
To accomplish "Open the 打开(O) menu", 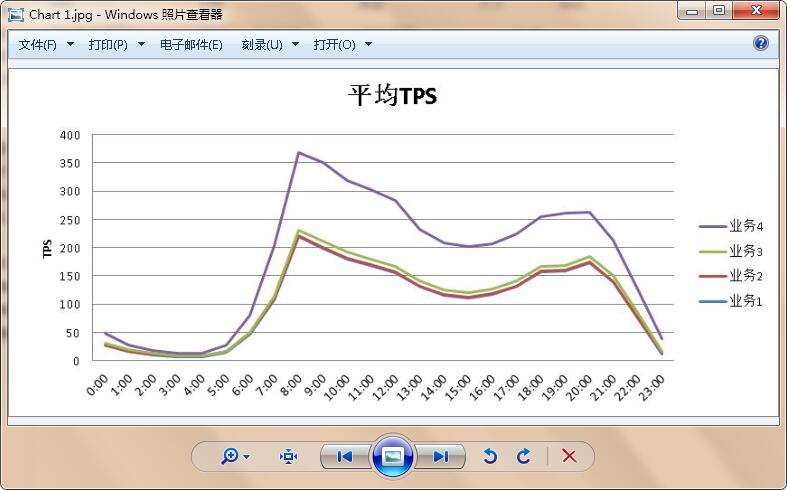I will 334,45.
